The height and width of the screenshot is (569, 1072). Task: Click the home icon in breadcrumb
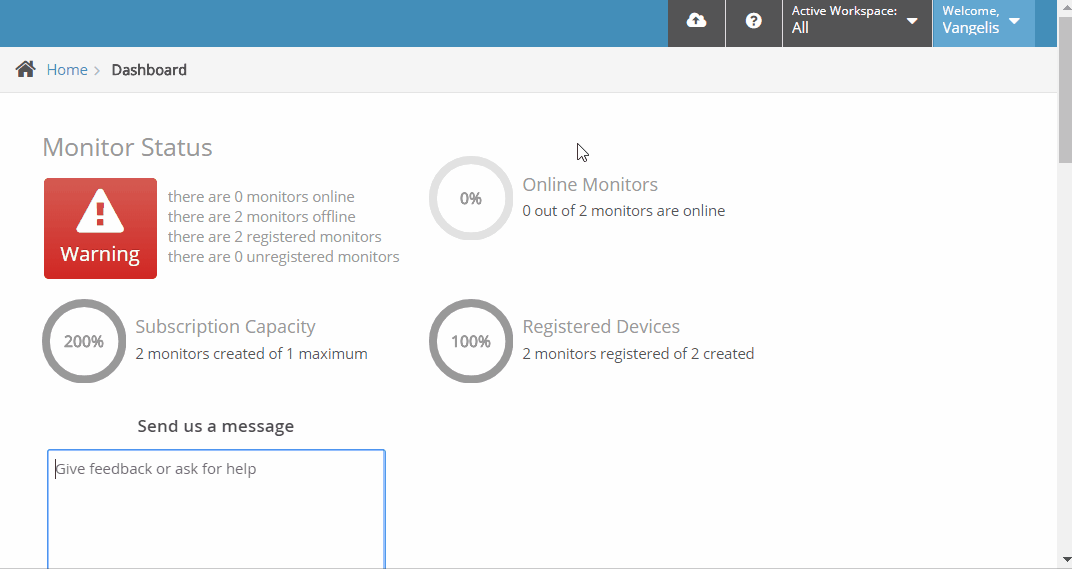pos(26,70)
